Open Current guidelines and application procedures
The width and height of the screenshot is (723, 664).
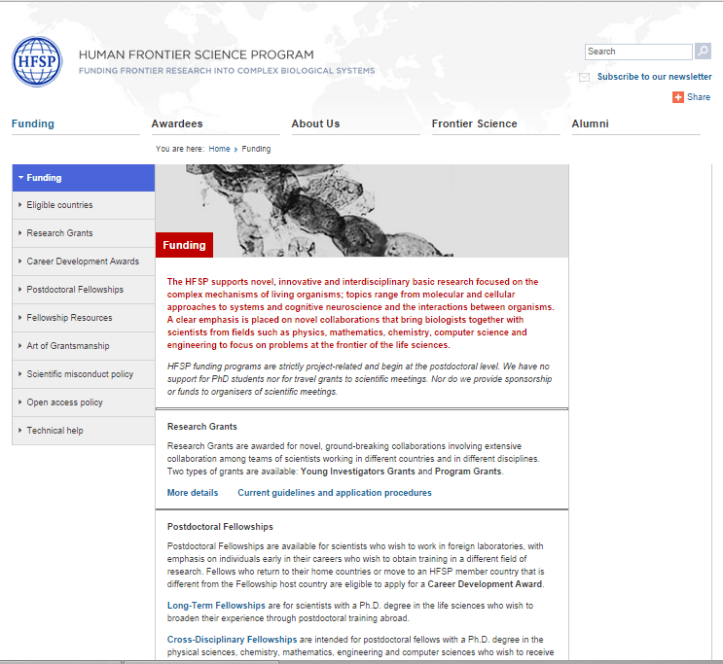point(334,493)
